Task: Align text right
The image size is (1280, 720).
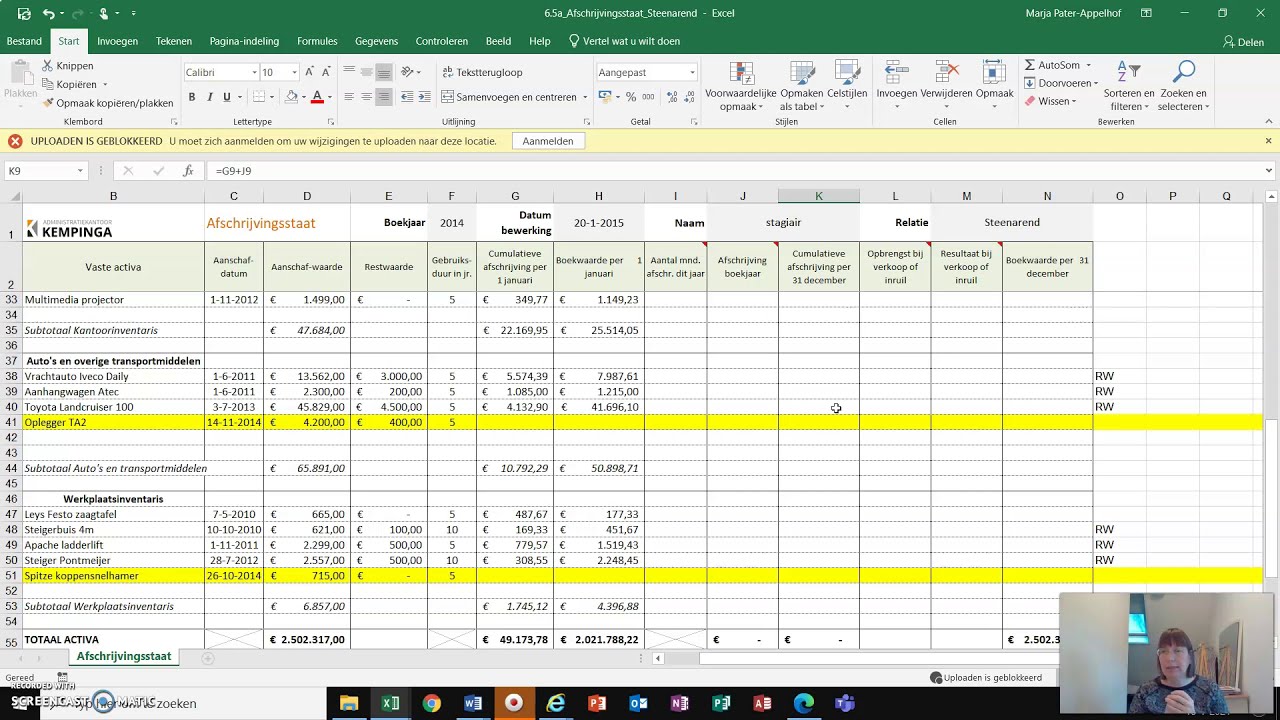Action: [x=383, y=97]
